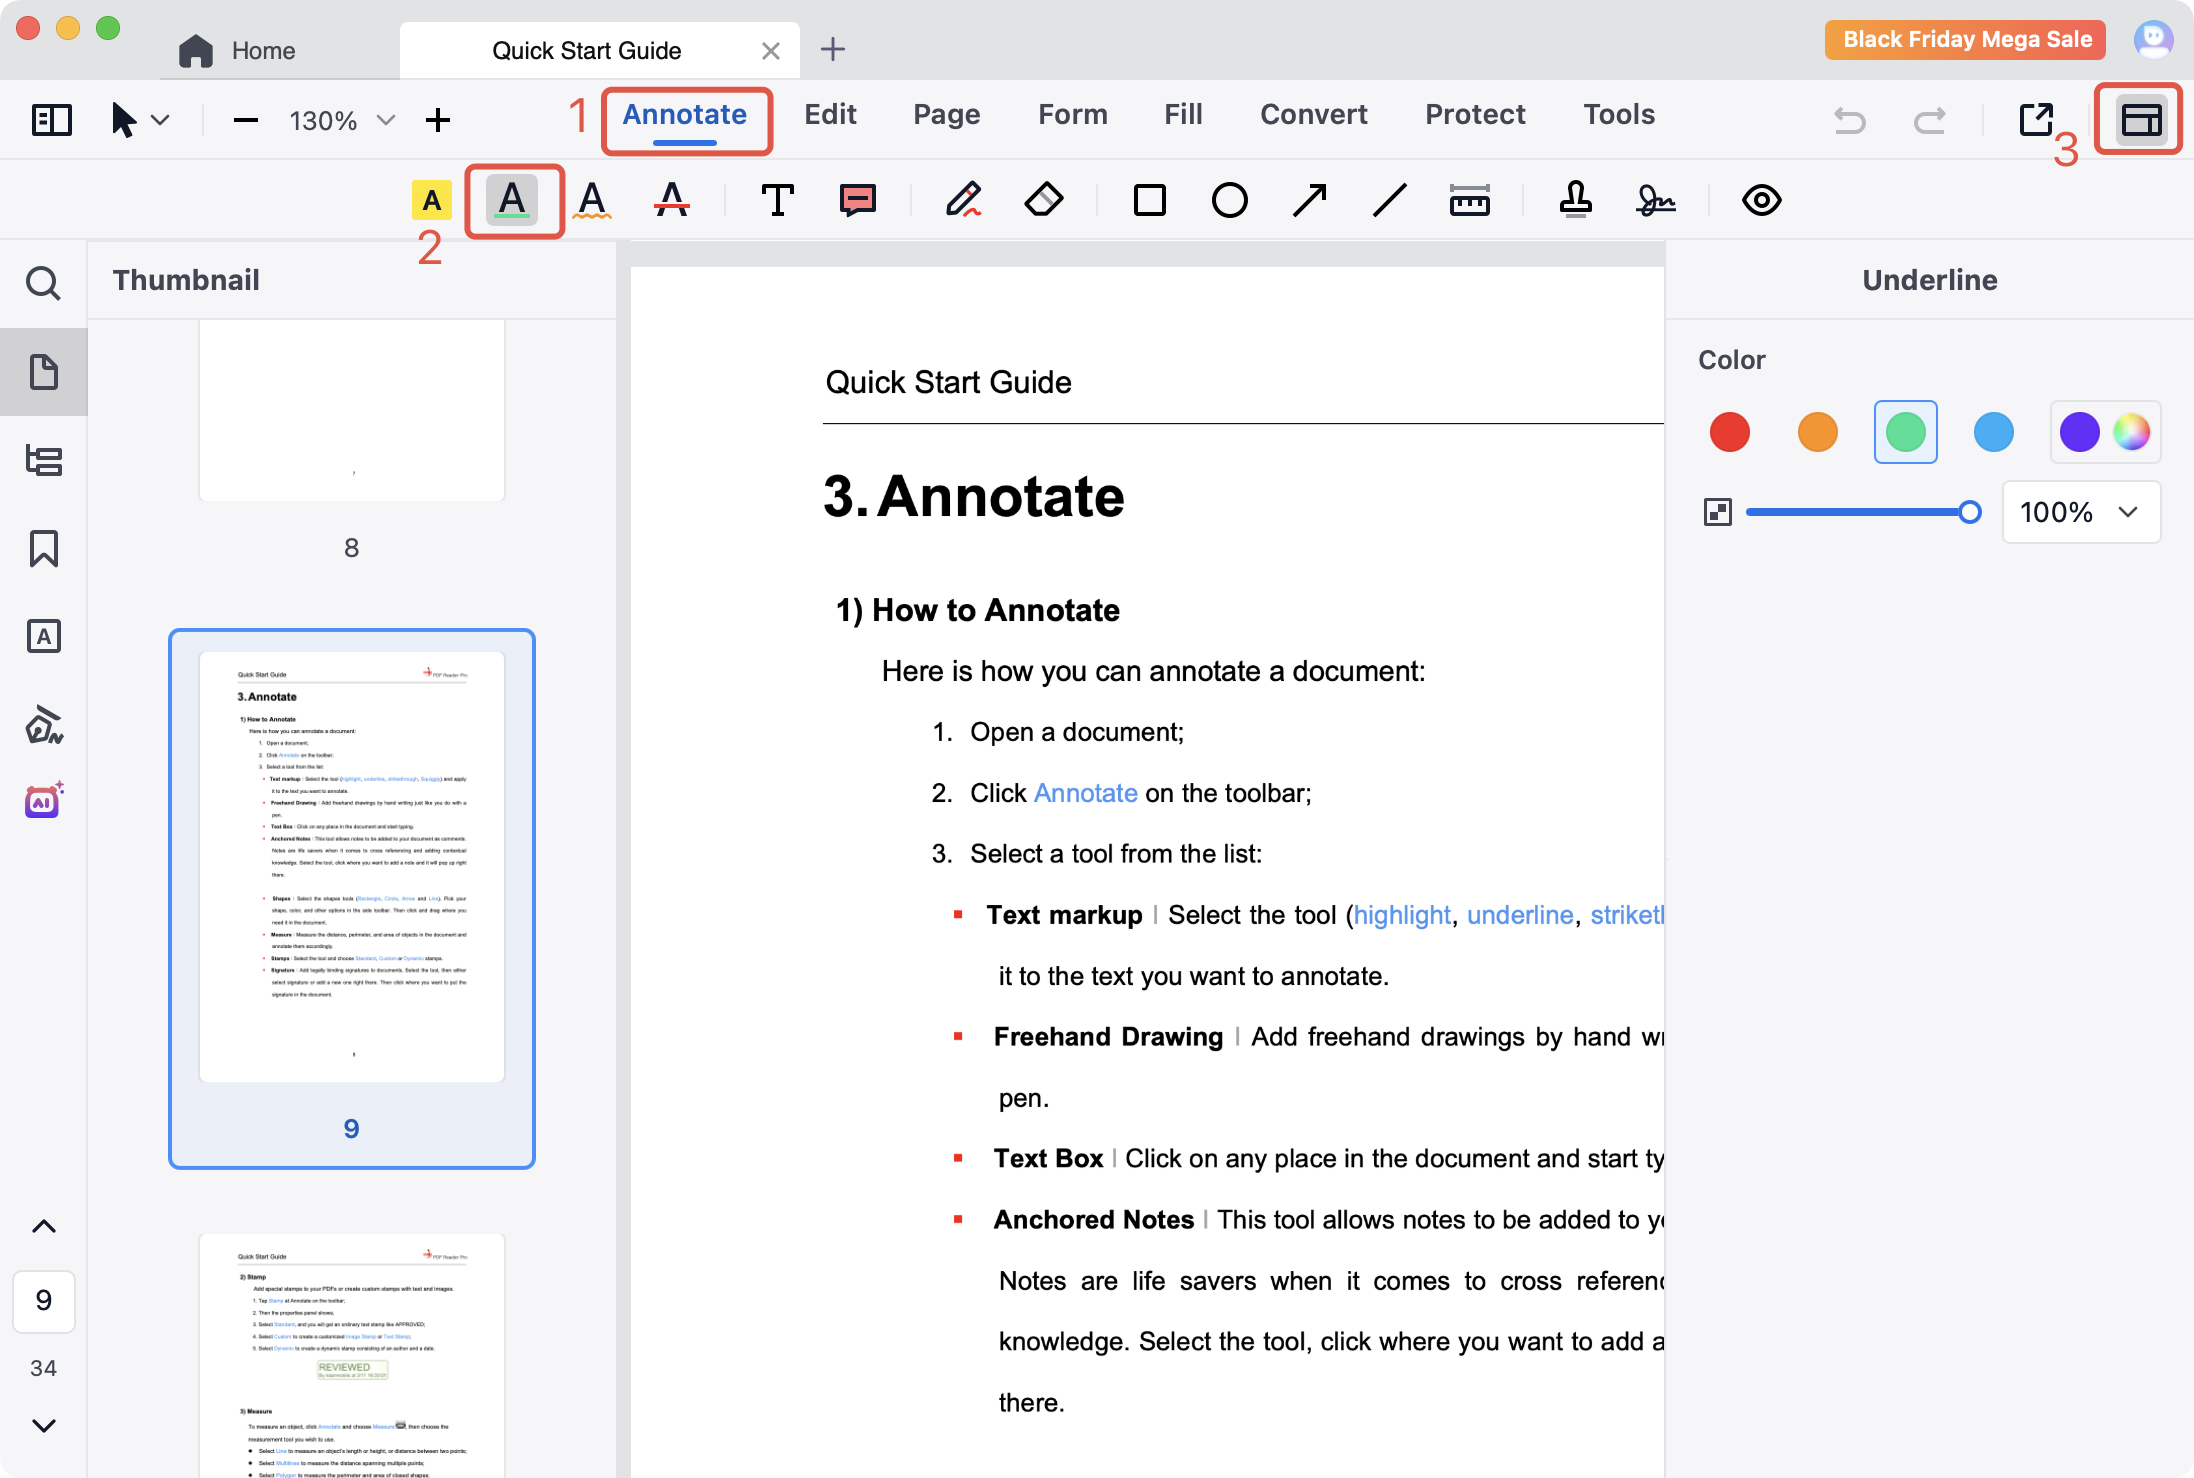Screen dimensions: 2194x1478
Task: Choose the Text Box tool
Action: click(x=777, y=200)
